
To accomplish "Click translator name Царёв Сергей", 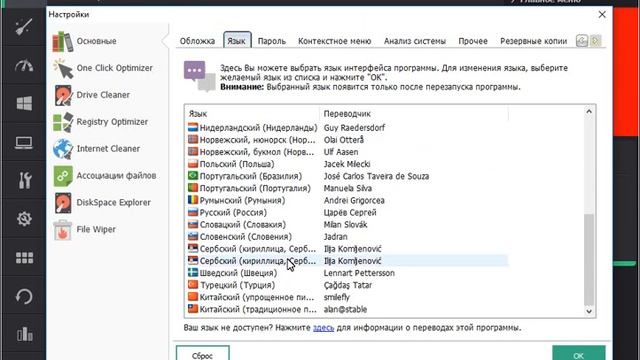I will click(x=350, y=212).
